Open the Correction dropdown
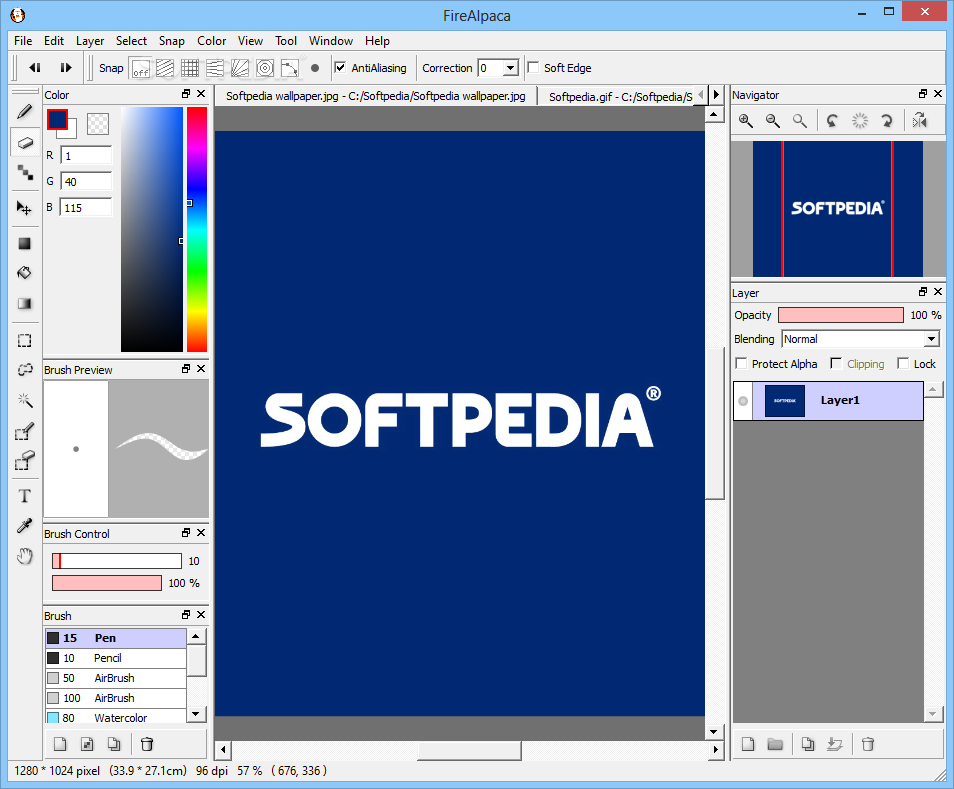This screenshot has height=789, width=954. point(511,68)
